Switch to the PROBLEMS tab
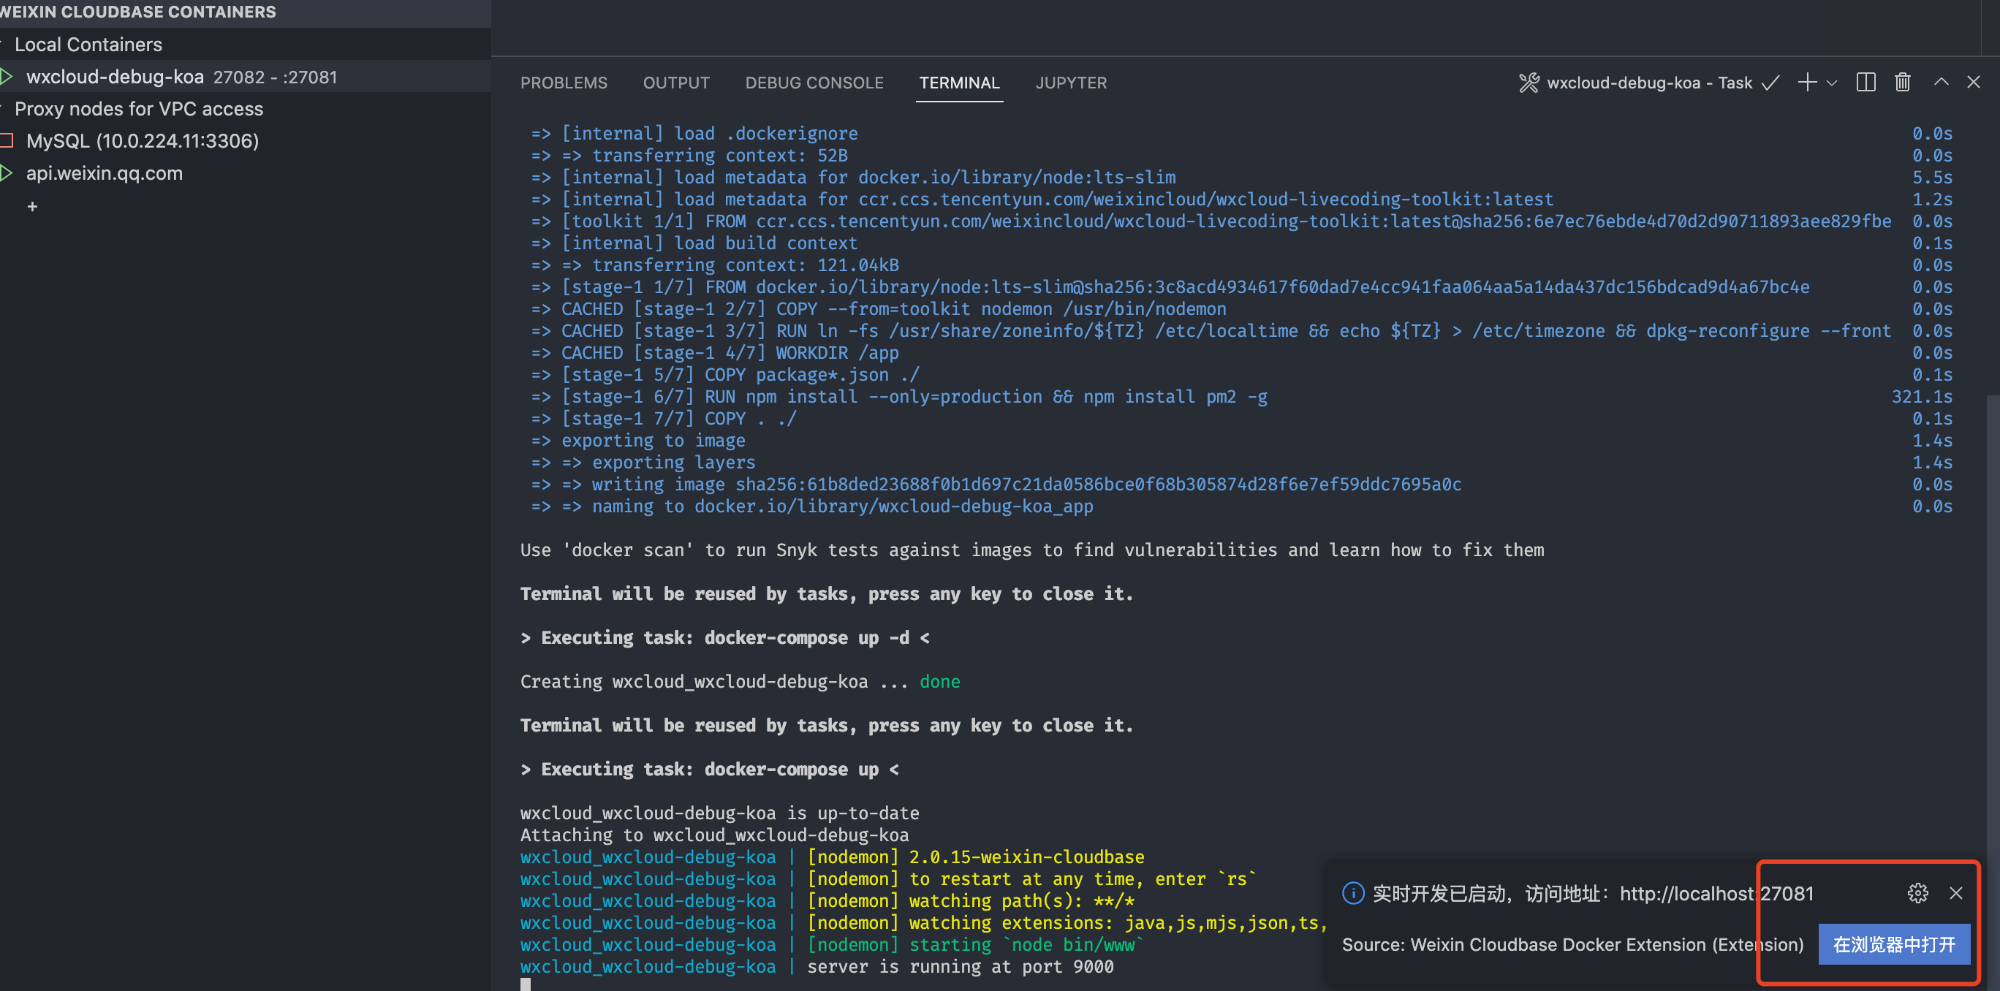Viewport: 2000px width, 991px height. tap(563, 83)
